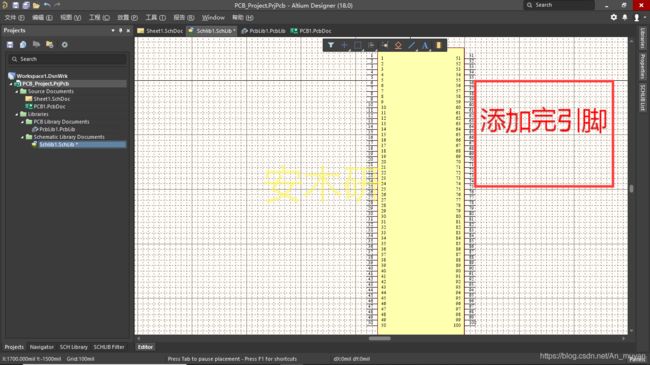The height and width of the screenshot is (365, 650).
Task: Open the Window menu
Action: coord(213,17)
